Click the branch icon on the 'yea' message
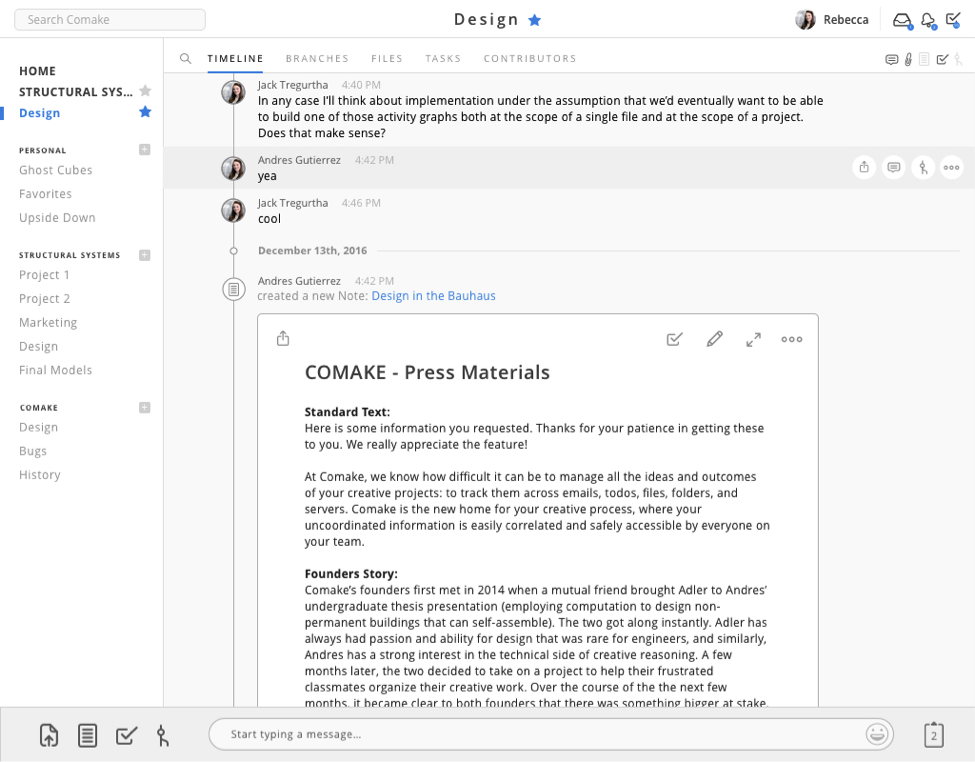This screenshot has height=762, width=975. tap(923, 168)
